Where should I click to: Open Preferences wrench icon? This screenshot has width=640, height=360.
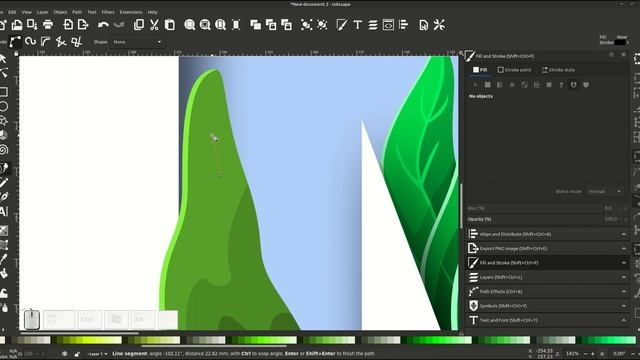pyautogui.click(x=439, y=24)
